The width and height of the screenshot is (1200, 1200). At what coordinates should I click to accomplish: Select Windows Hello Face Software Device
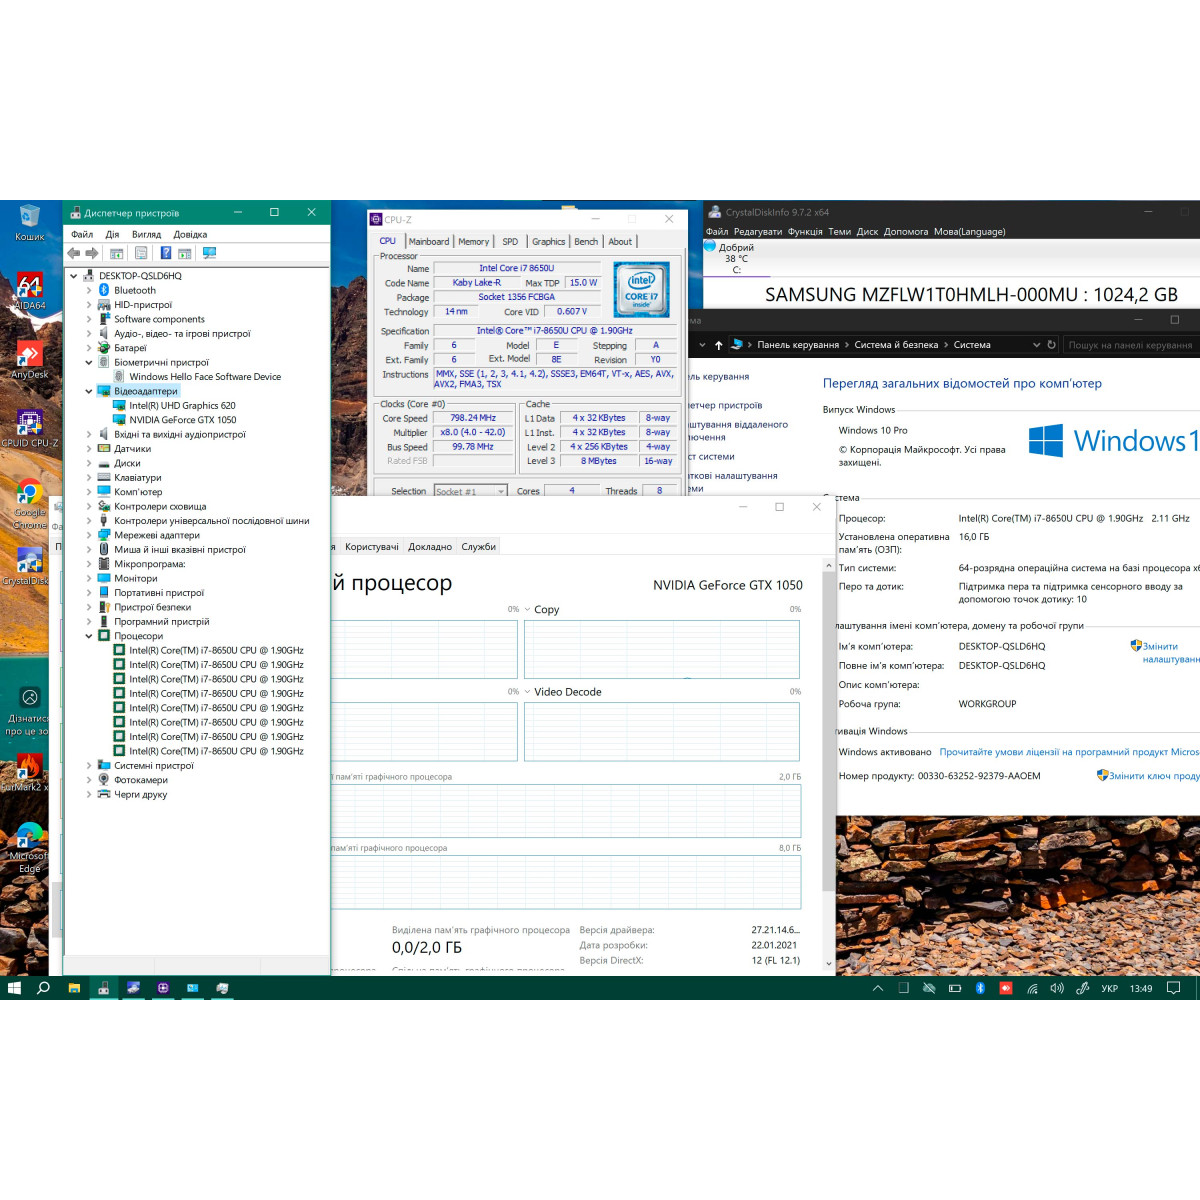(x=205, y=377)
